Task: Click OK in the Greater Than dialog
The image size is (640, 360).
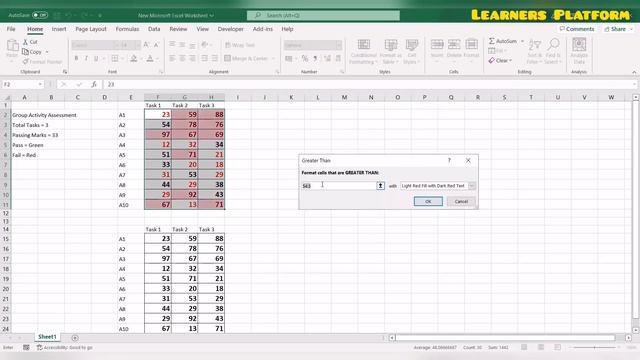Action: [428, 201]
